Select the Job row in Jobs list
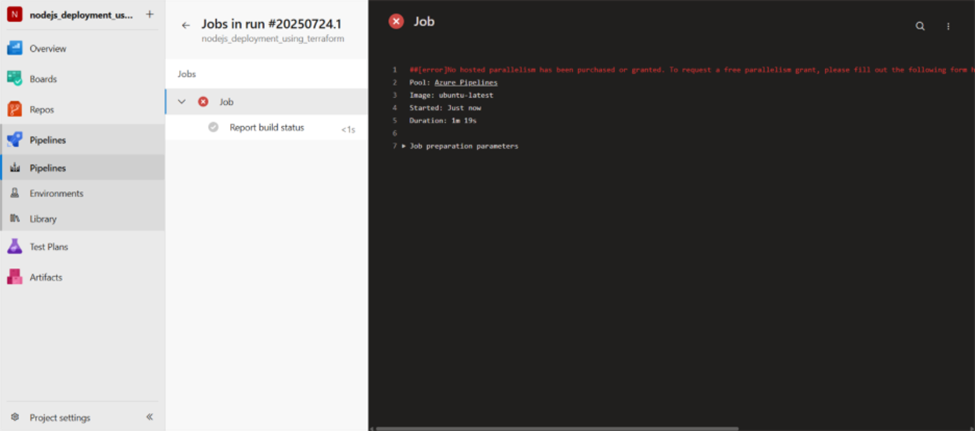The image size is (975, 431). (x=267, y=101)
